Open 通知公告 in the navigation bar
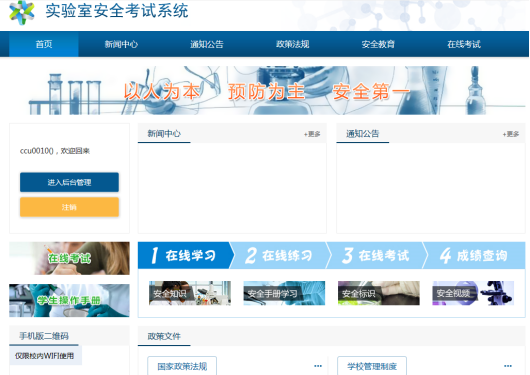Screen dimensions: 530x375 click(x=207, y=44)
